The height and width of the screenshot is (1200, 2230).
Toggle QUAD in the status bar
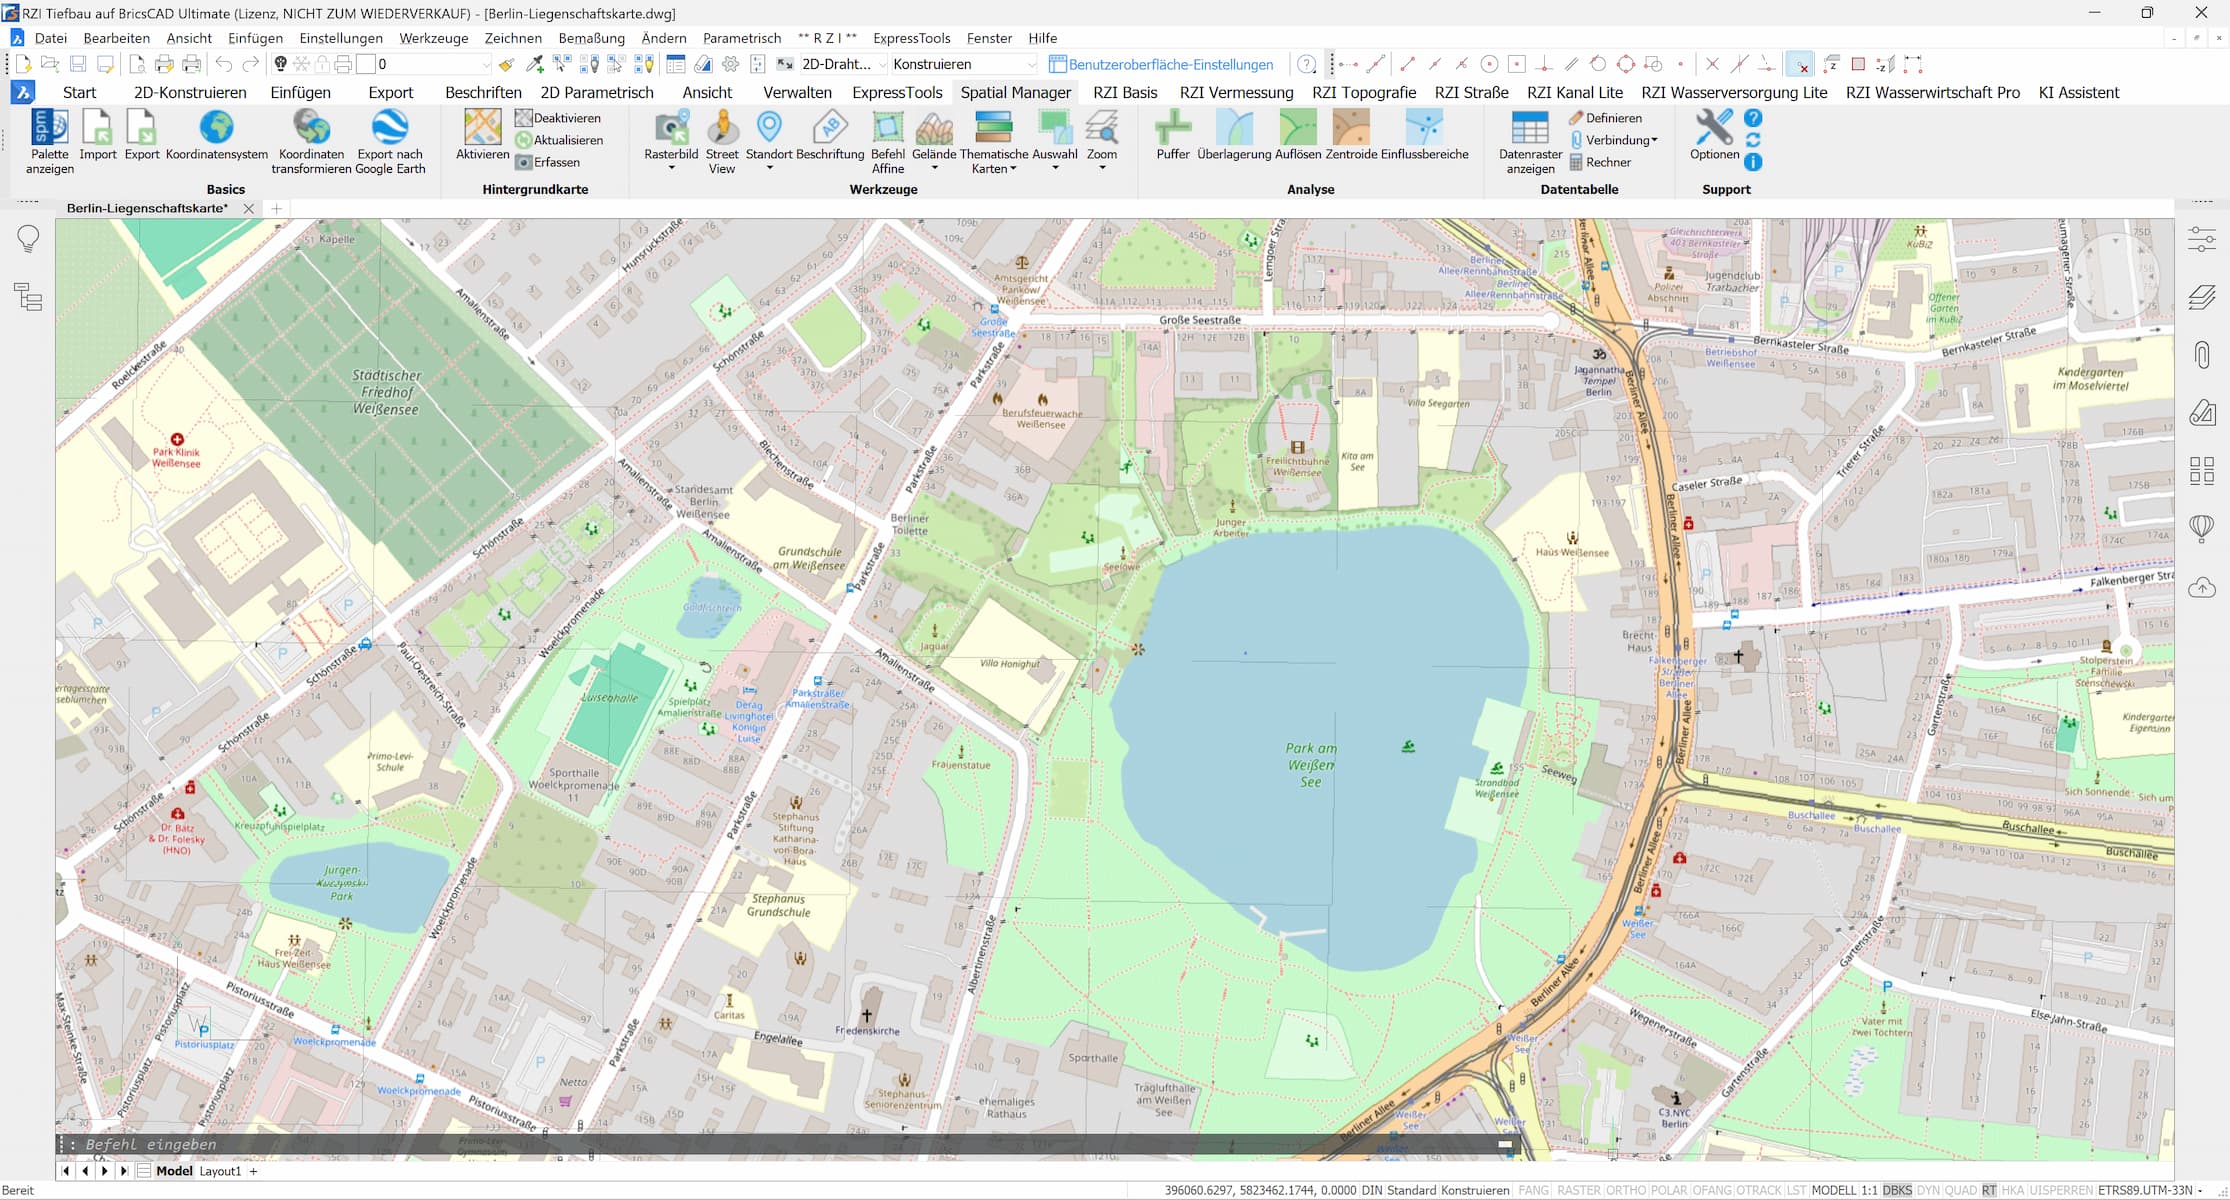1960,1190
